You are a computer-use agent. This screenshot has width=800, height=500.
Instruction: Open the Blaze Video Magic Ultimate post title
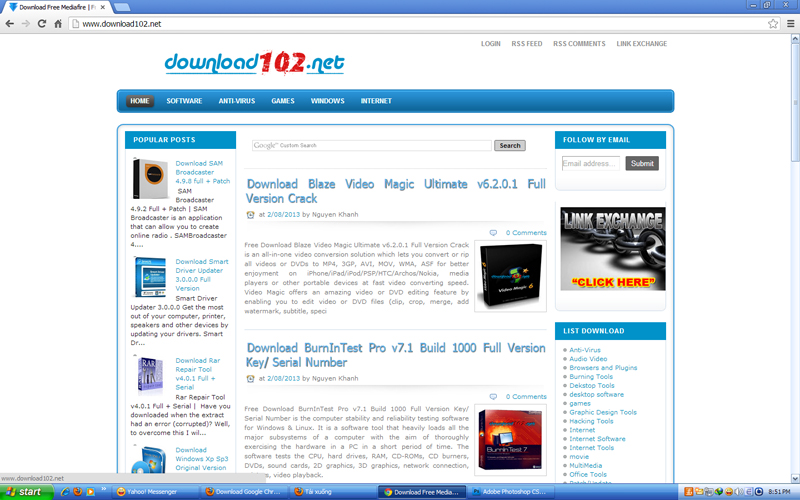(x=396, y=191)
